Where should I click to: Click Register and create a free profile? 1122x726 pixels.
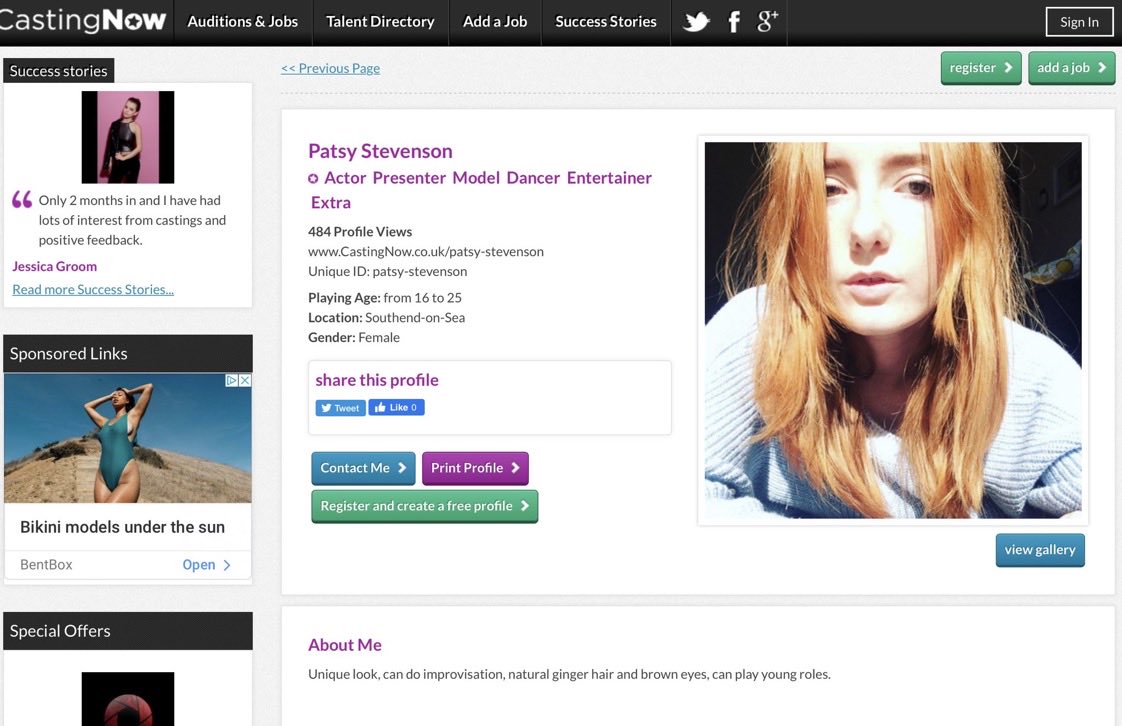click(x=424, y=506)
